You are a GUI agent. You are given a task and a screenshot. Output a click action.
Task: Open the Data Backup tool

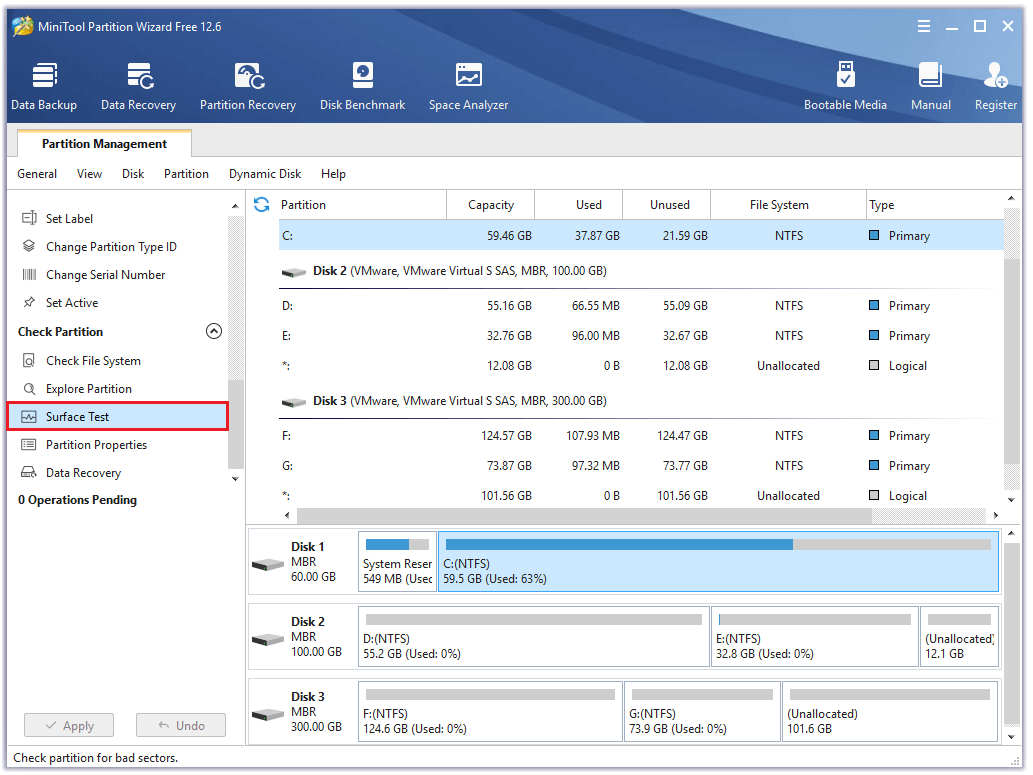(44, 86)
